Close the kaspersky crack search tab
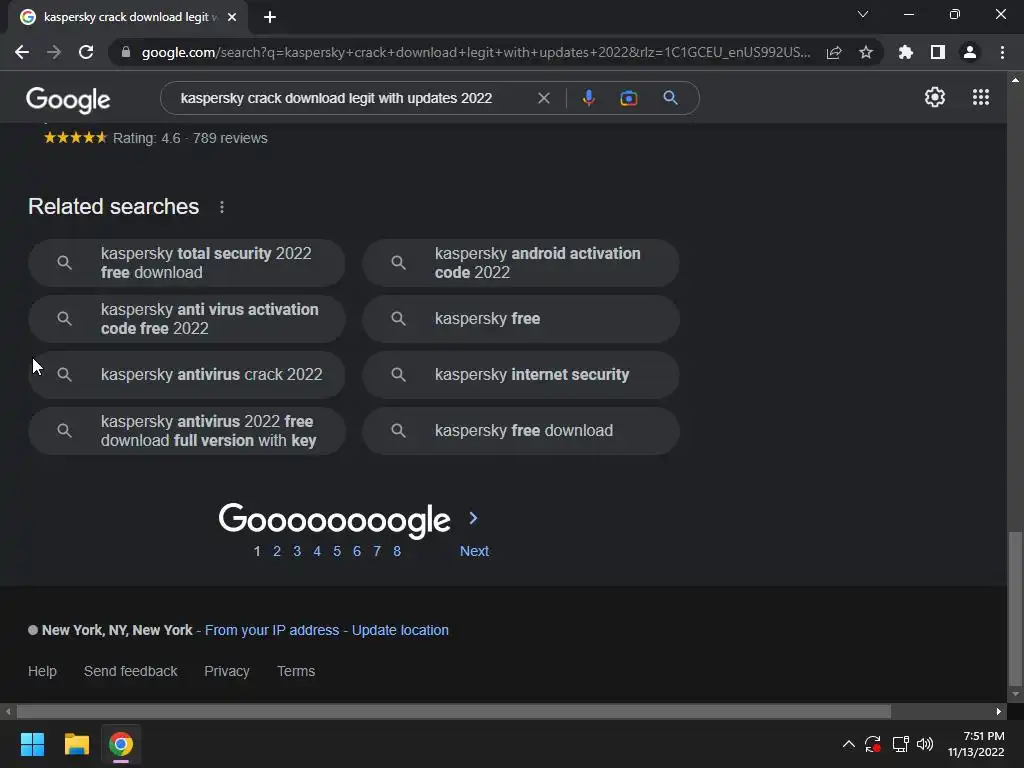Screen dimensions: 1024x768 232,17
